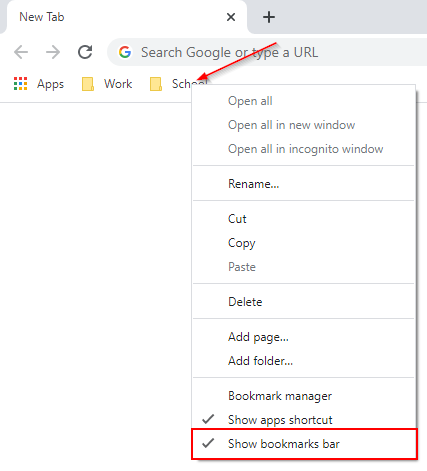This screenshot has height=471, width=427.
Task: Click the browser back arrow
Action: 21,52
